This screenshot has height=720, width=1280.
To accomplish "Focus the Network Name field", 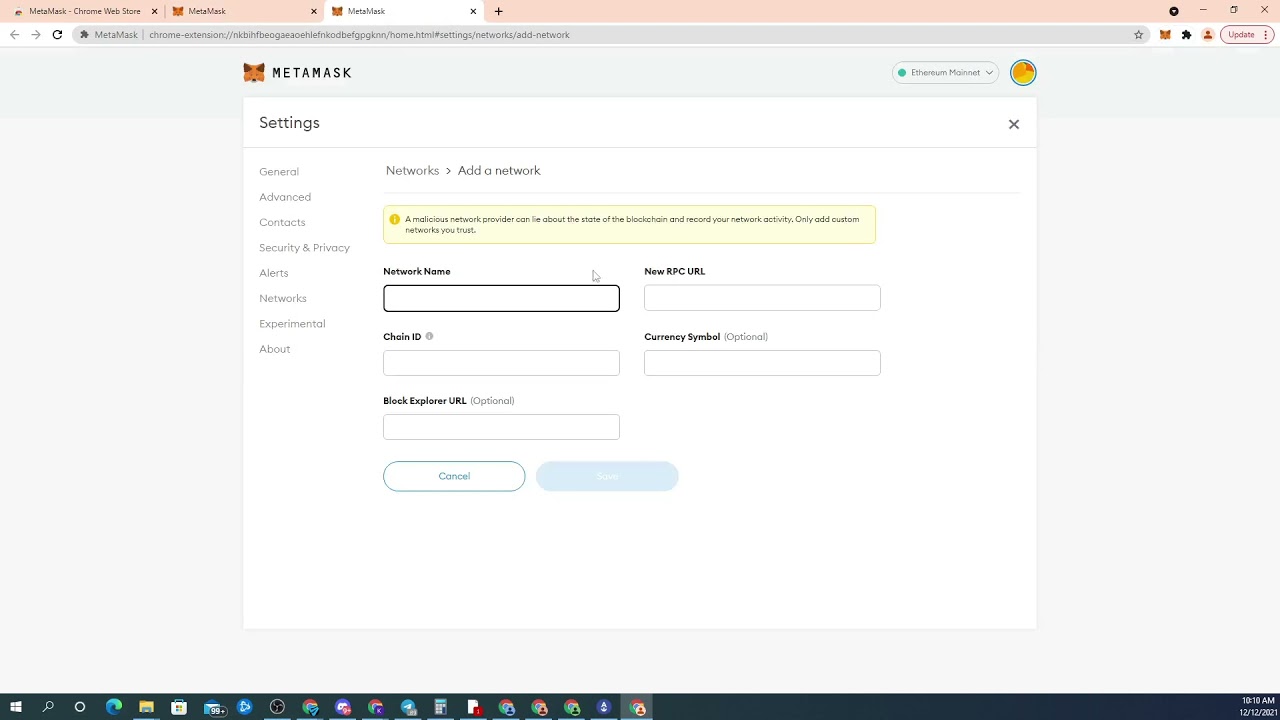I will coord(501,298).
